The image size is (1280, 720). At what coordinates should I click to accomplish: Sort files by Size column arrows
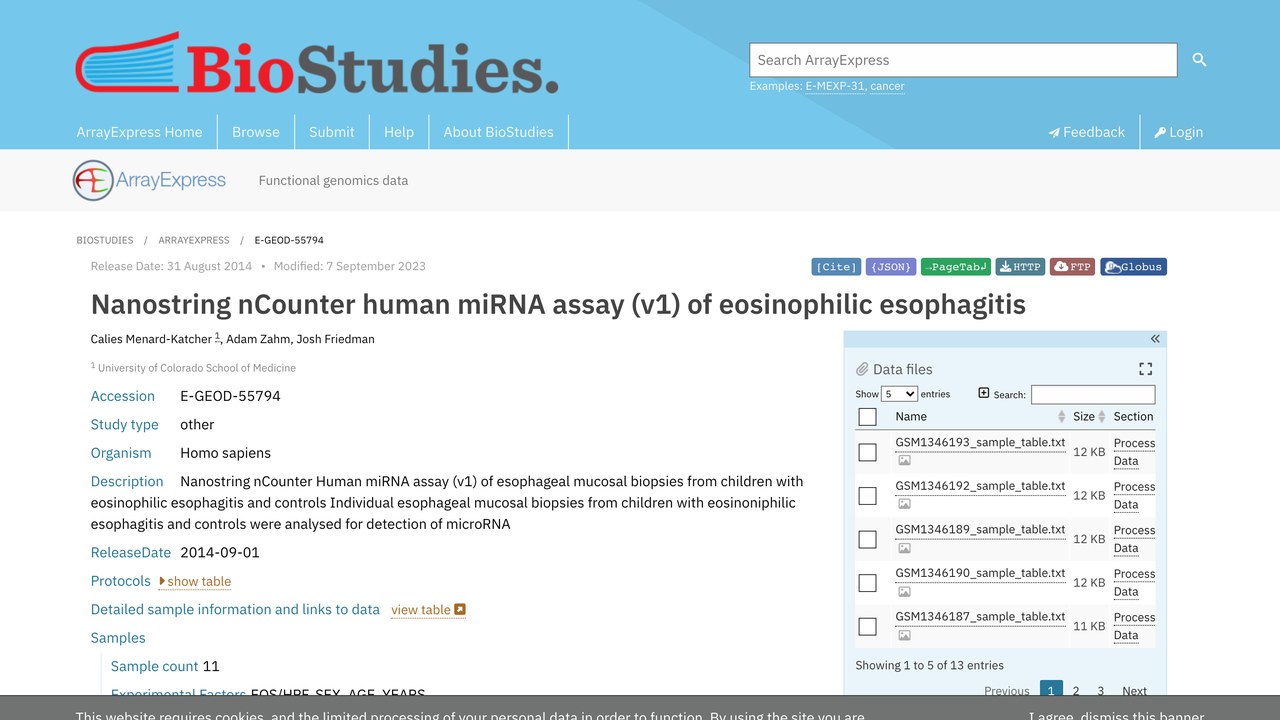(1101, 416)
